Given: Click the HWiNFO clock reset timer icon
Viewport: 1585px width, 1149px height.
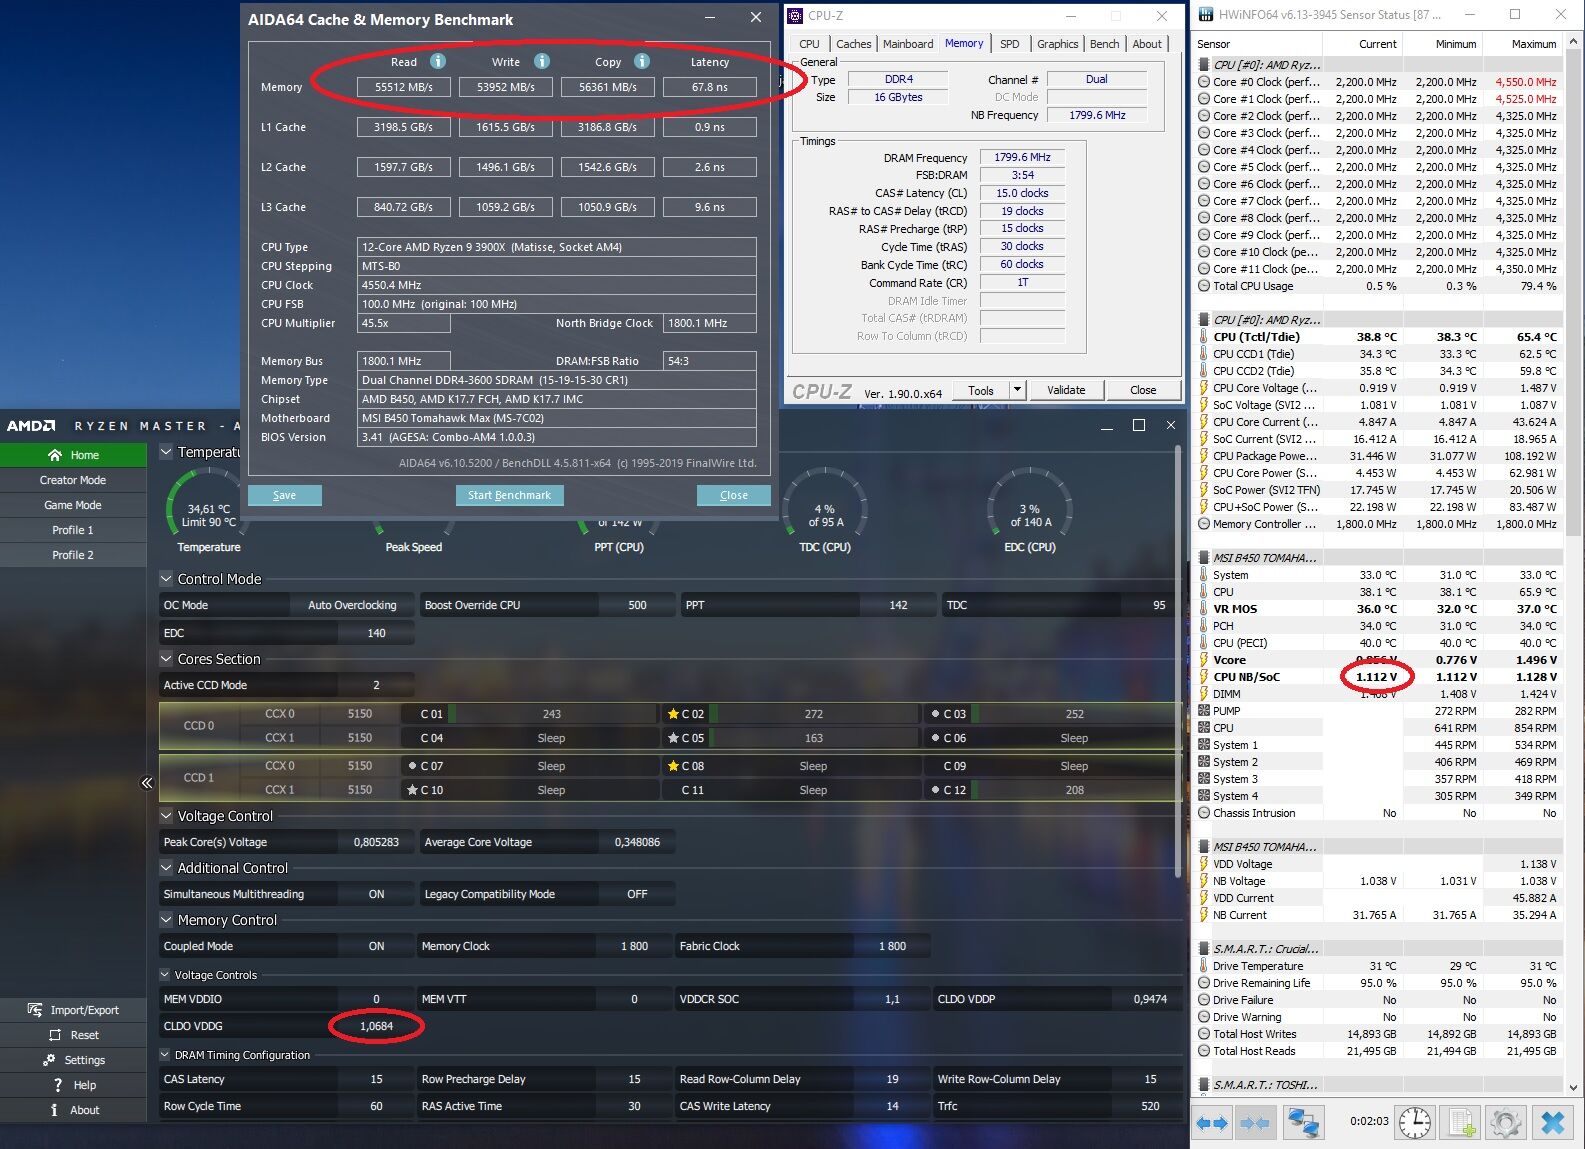Looking at the screenshot, I should [x=1414, y=1122].
